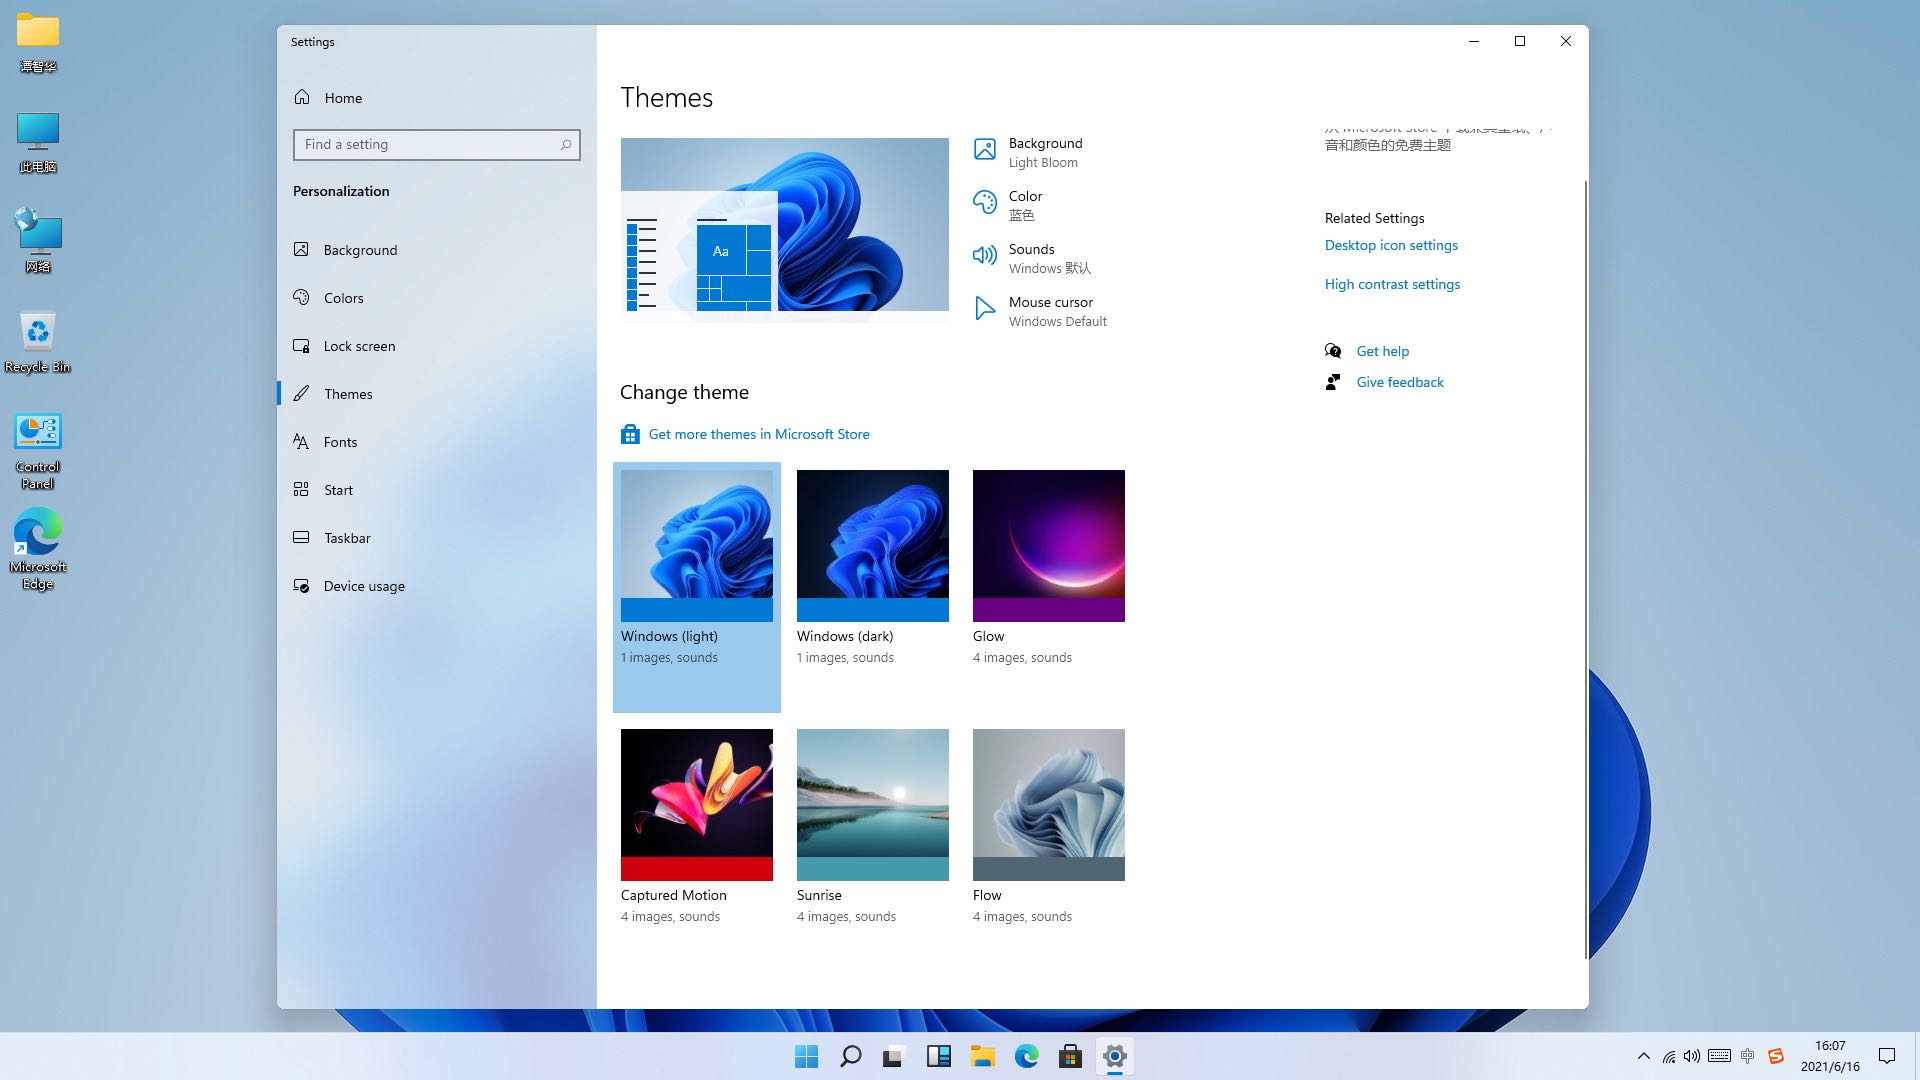Click the Background picture icon in theme summary
Screen dimensions: 1920x1080
click(984, 151)
